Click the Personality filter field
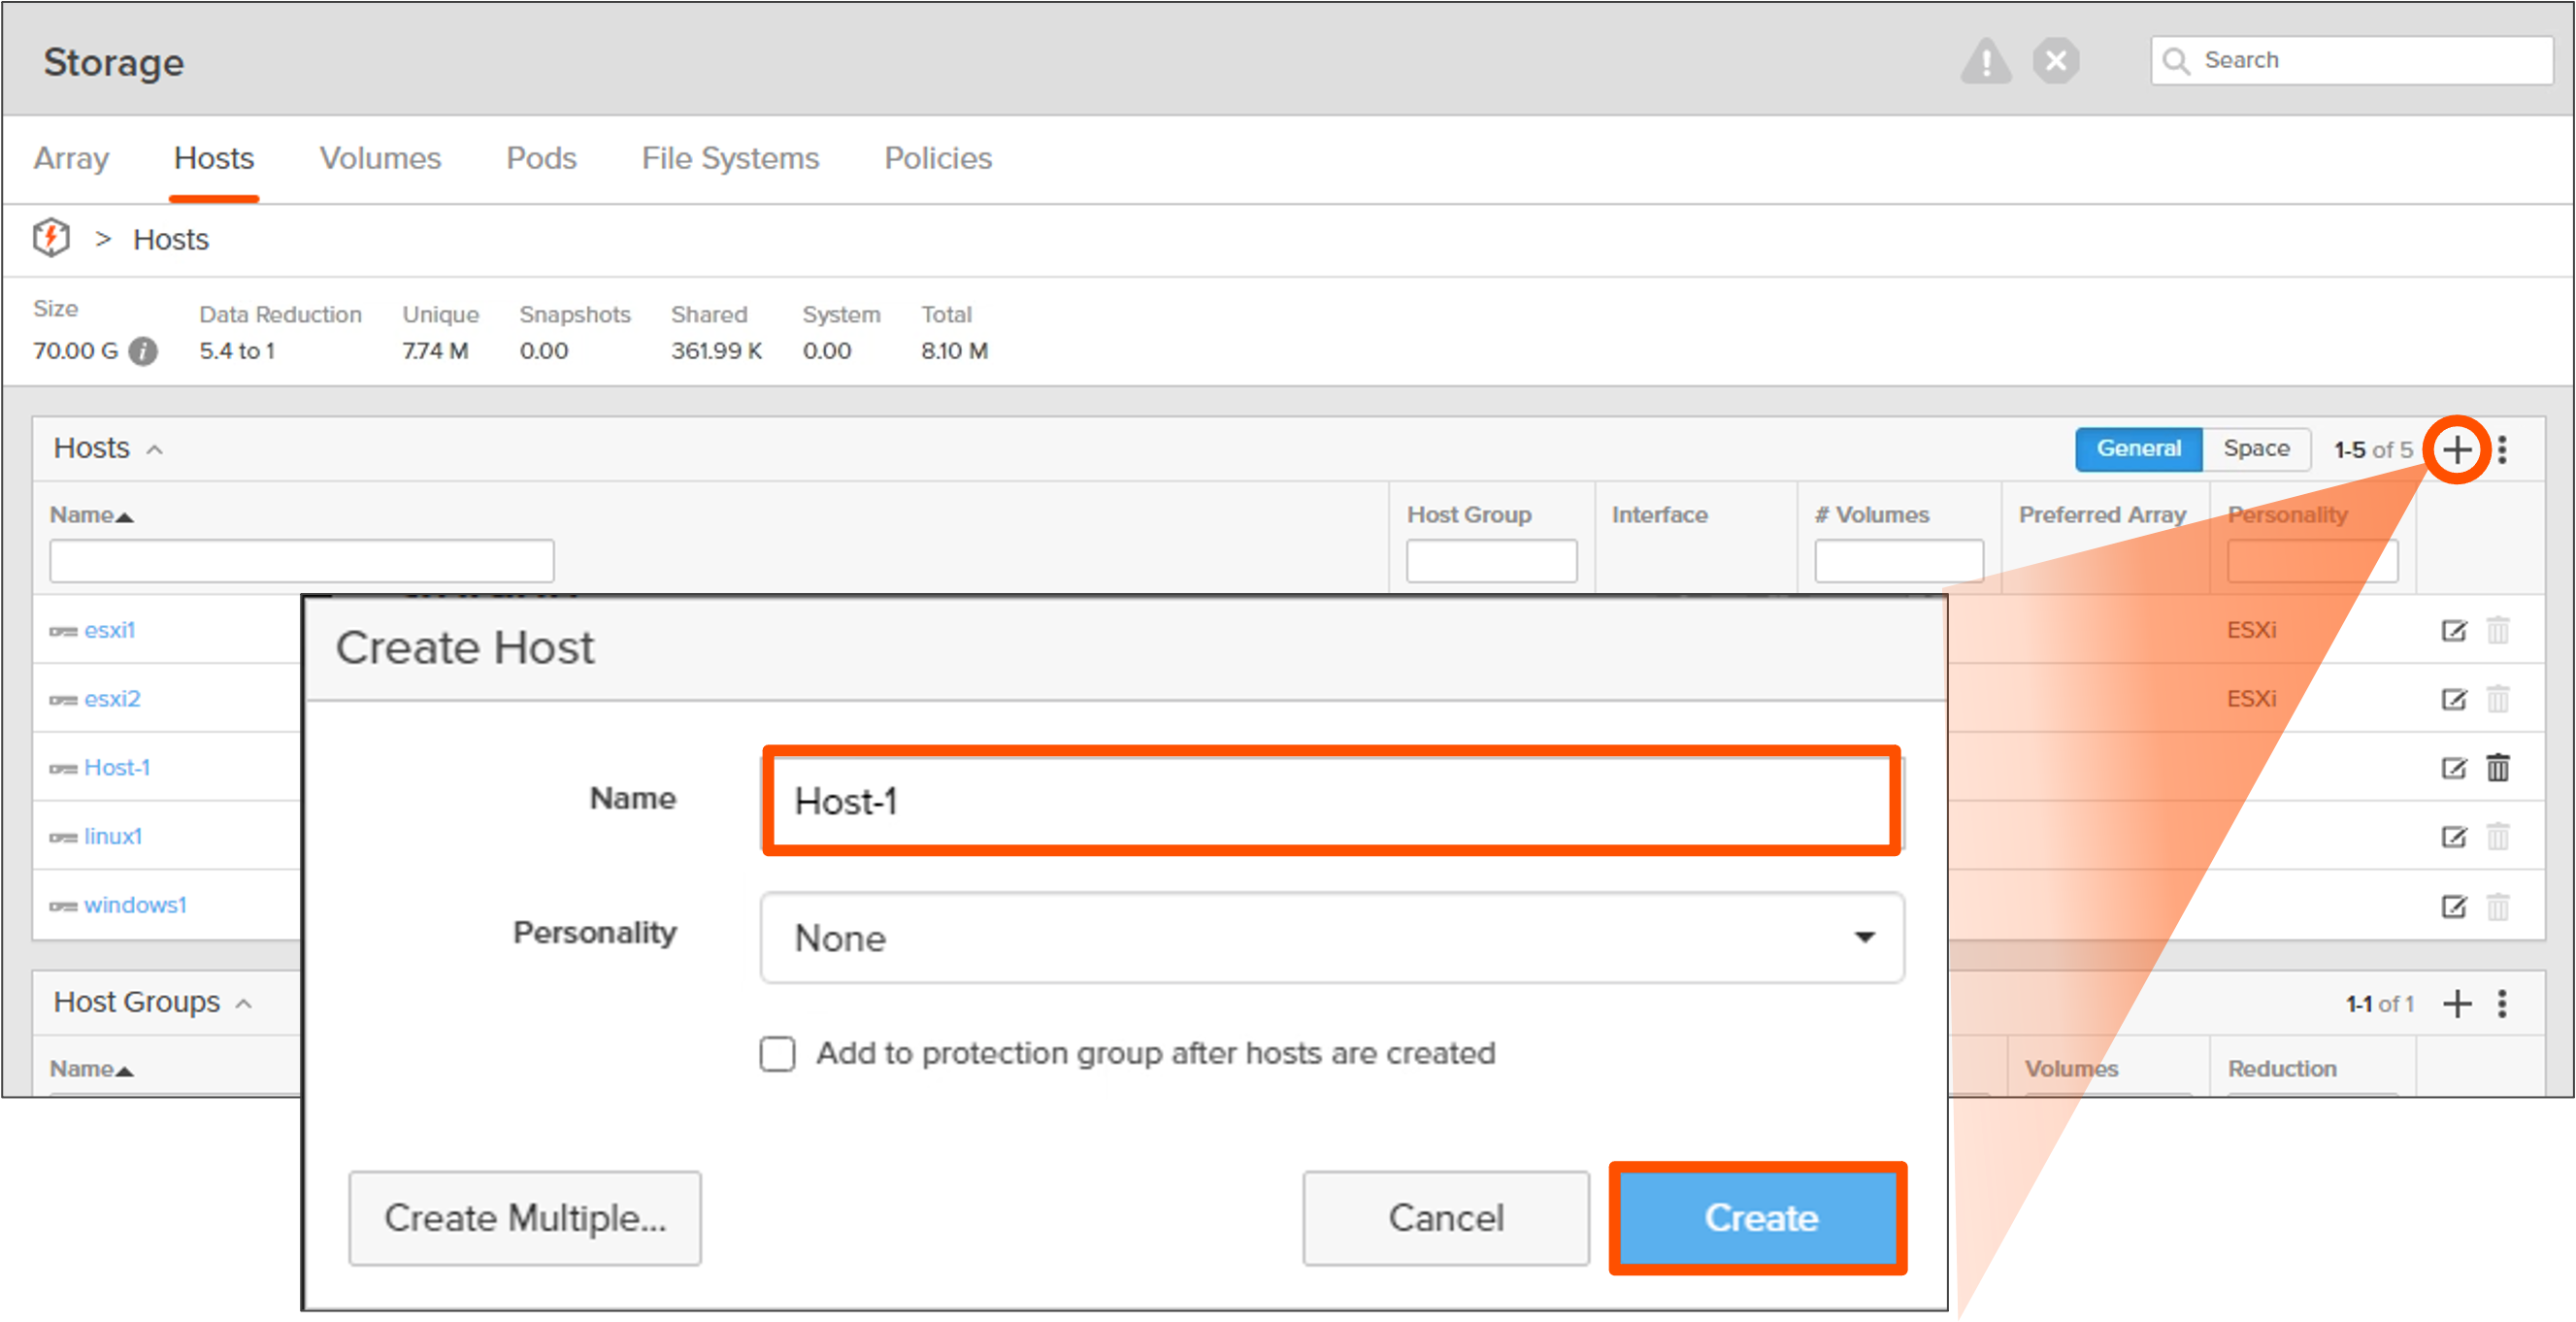The height and width of the screenshot is (1322, 2576). pyautogui.click(x=2312, y=561)
